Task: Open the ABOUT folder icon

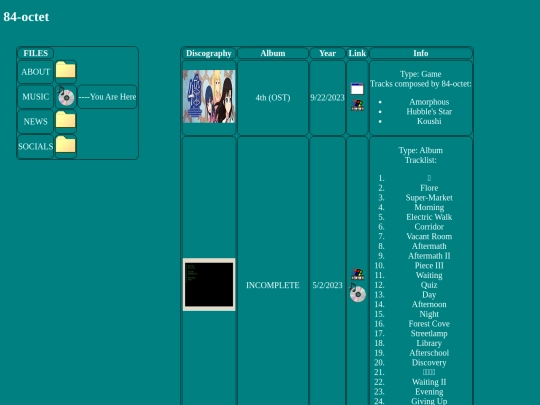Action: click(65, 70)
